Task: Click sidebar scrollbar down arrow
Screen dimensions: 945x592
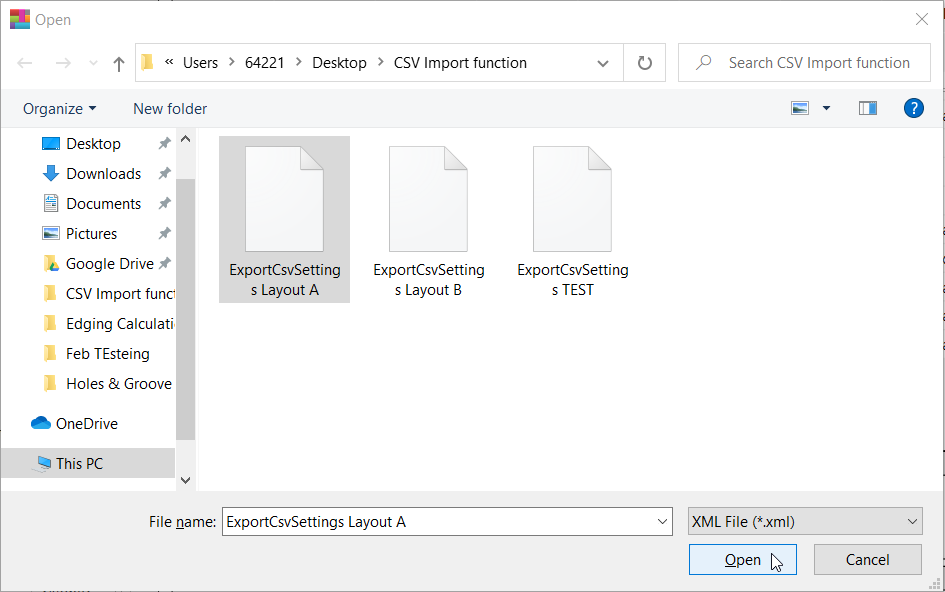Action: pyautogui.click(x=186, y=480)
